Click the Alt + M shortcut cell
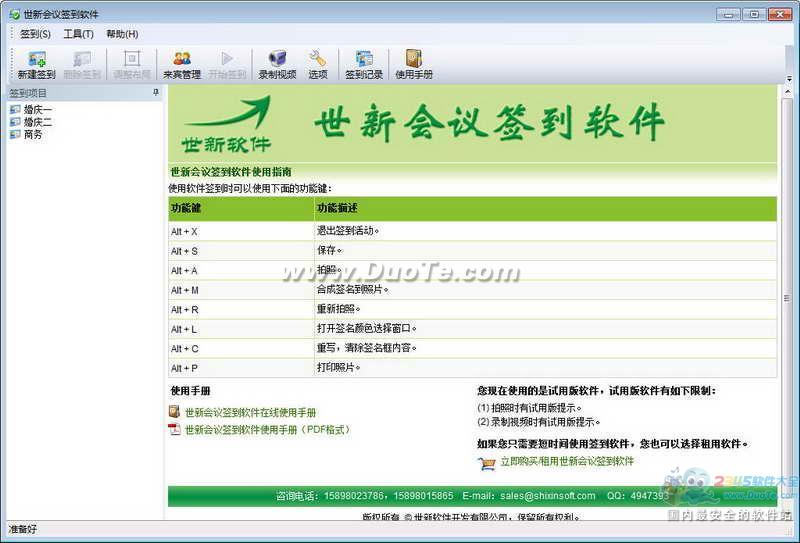The image size is (800, 543). pyautogui.click(x=241, y=290)
